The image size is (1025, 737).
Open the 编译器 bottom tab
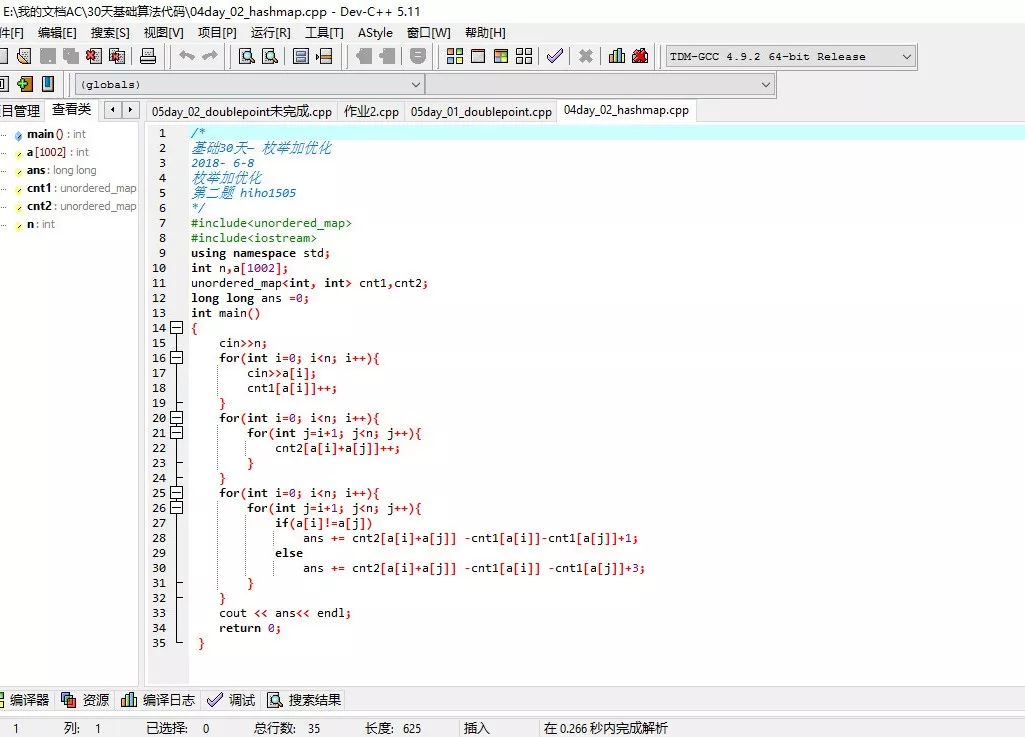[25, 700]
